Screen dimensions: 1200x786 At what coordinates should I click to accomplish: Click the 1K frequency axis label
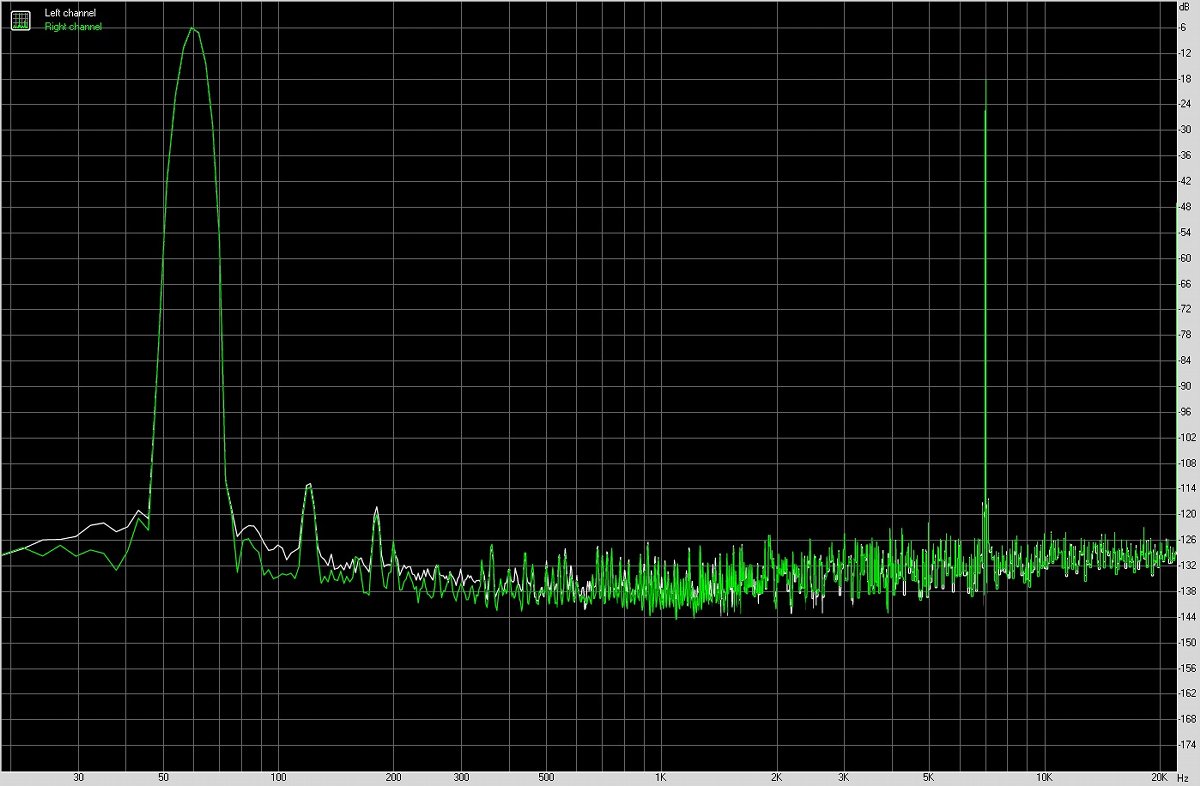(x=661, y=775)
